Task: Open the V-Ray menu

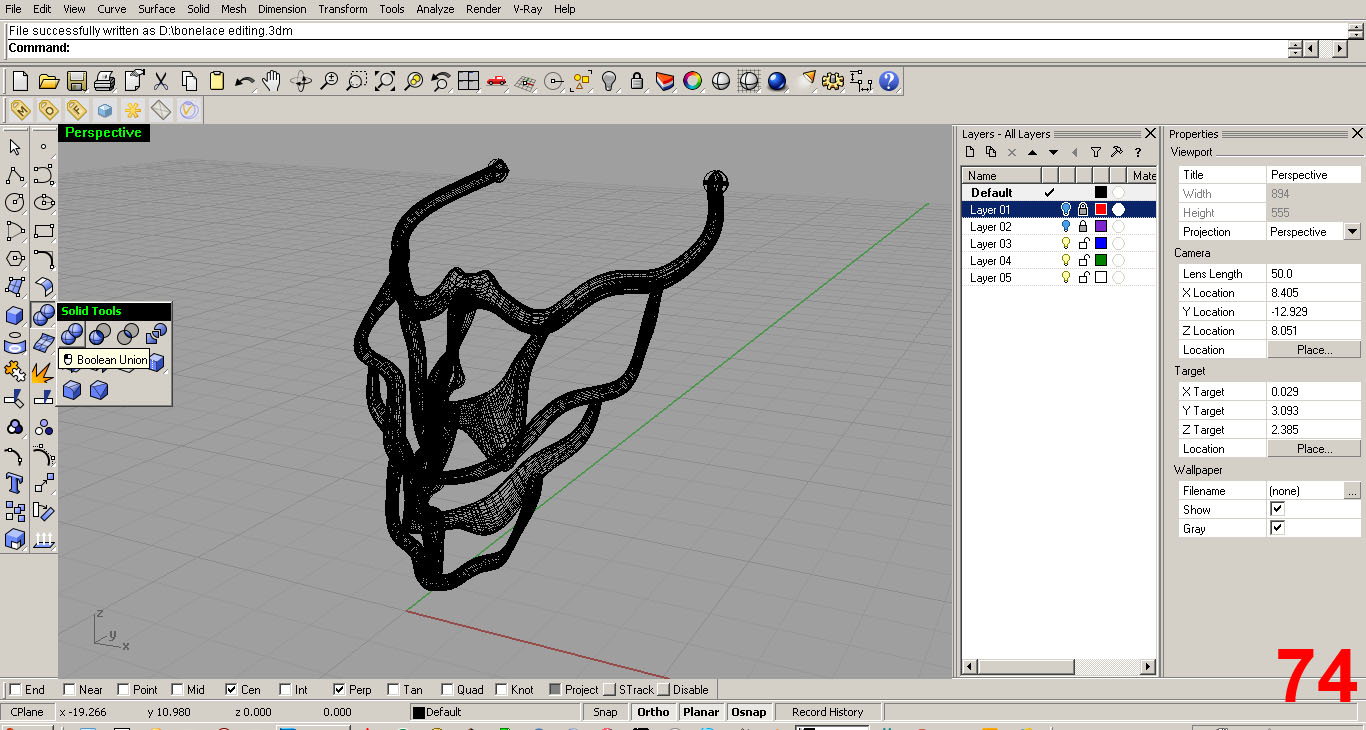Action: click(x=527, y=9)
